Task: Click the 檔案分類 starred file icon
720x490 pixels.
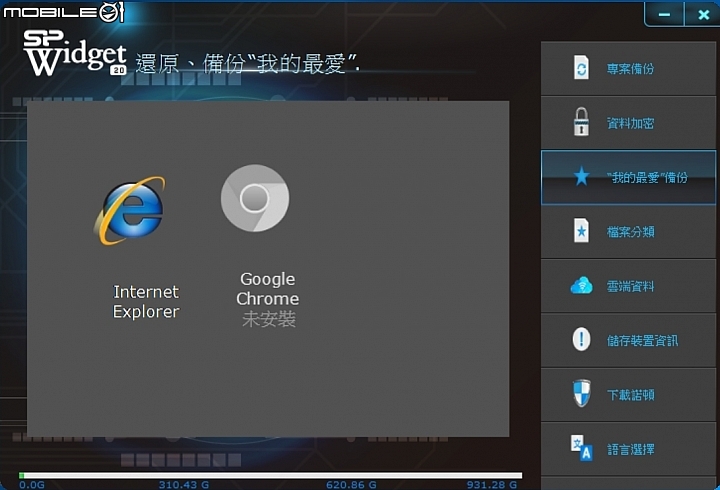Action: point(581,231)
